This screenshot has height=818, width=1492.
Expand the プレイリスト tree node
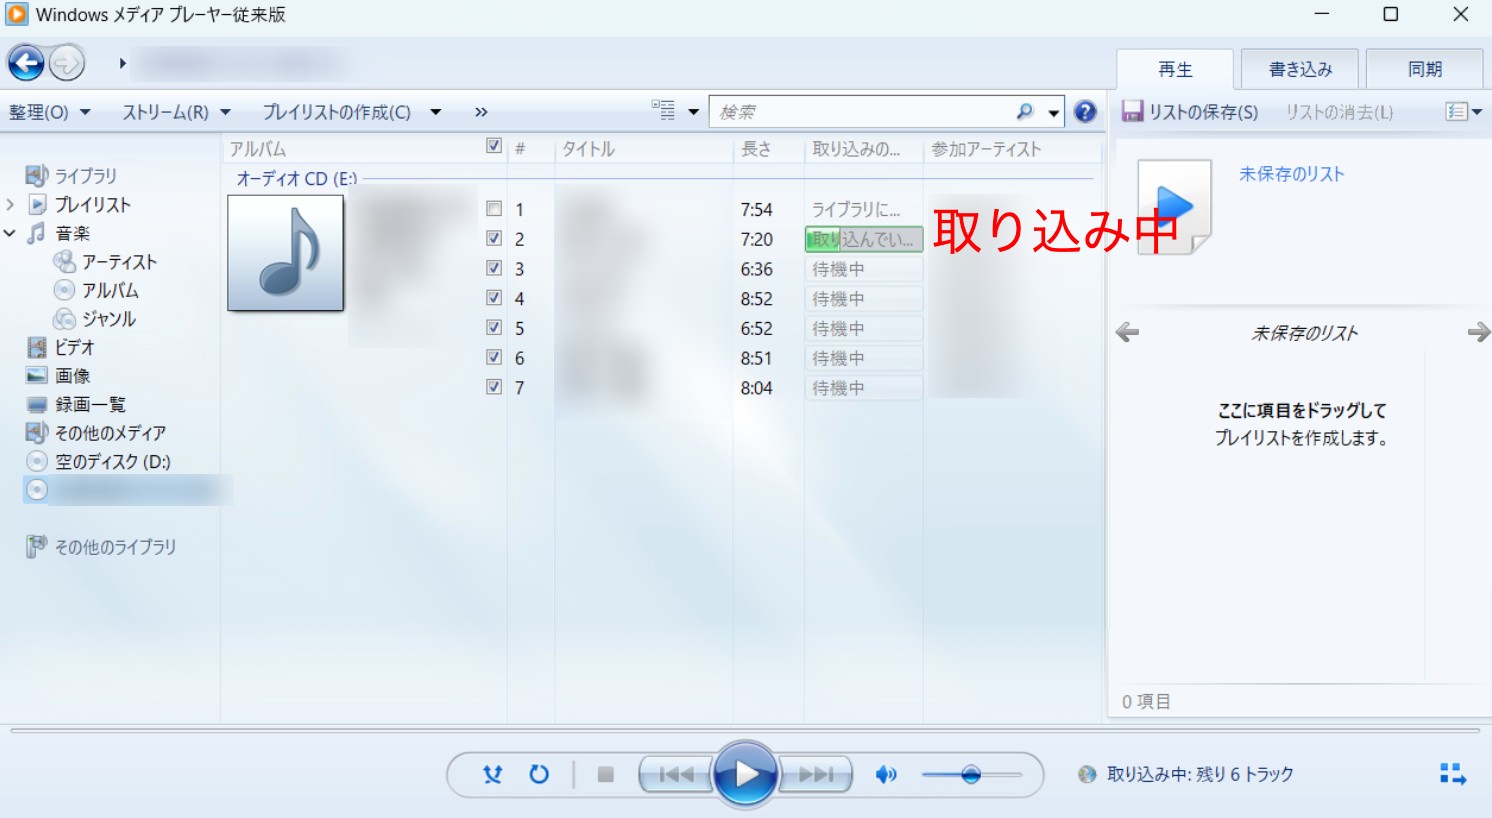(x=10, y=204)
